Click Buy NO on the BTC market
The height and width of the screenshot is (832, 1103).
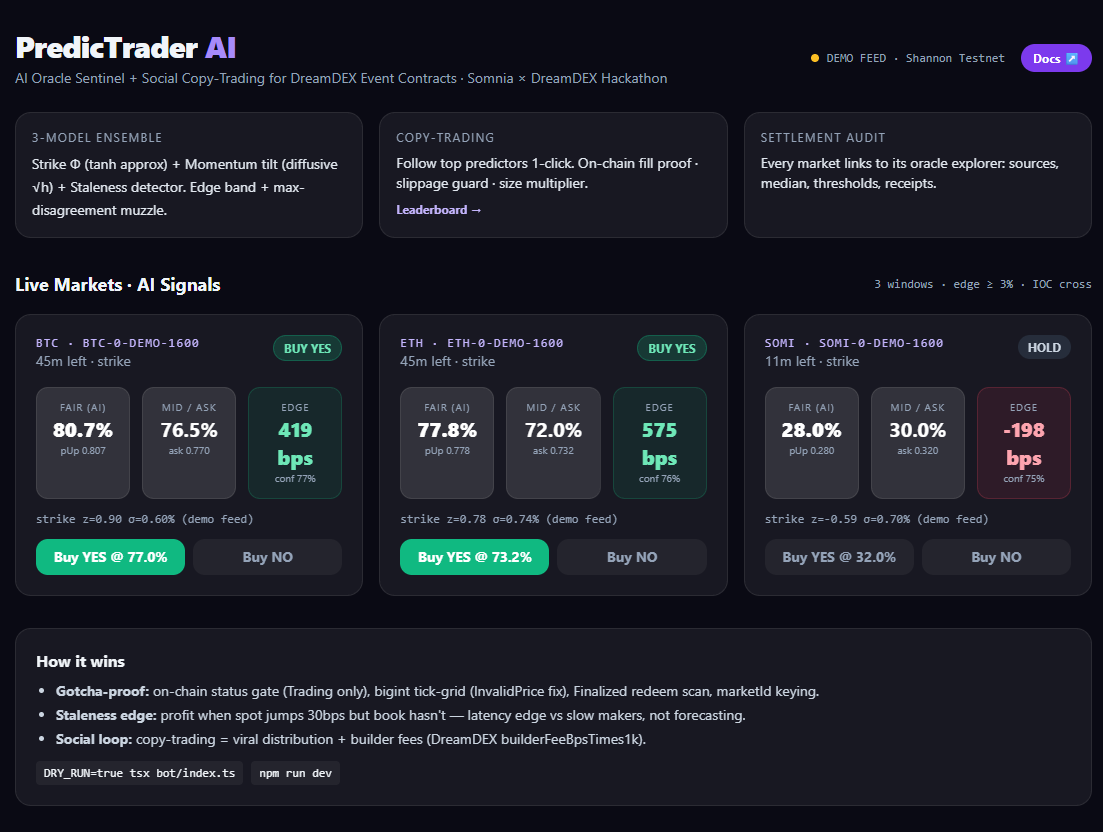[x=267, y=557]
